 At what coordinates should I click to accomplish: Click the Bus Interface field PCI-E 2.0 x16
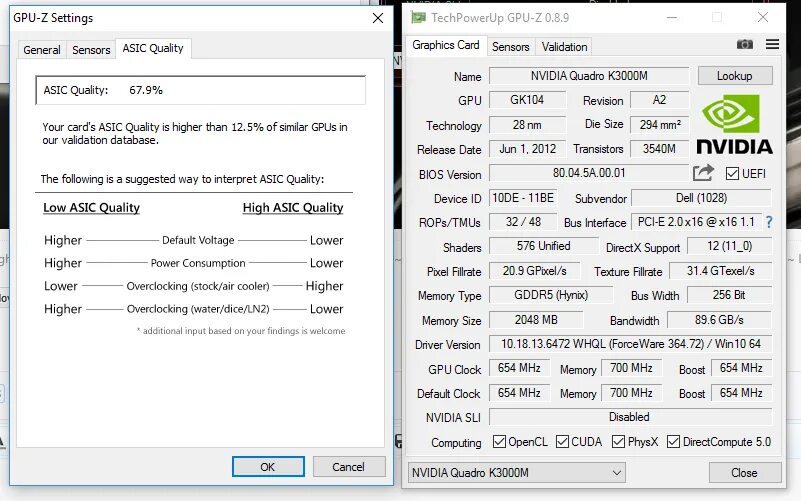click(x=696, y=222)
